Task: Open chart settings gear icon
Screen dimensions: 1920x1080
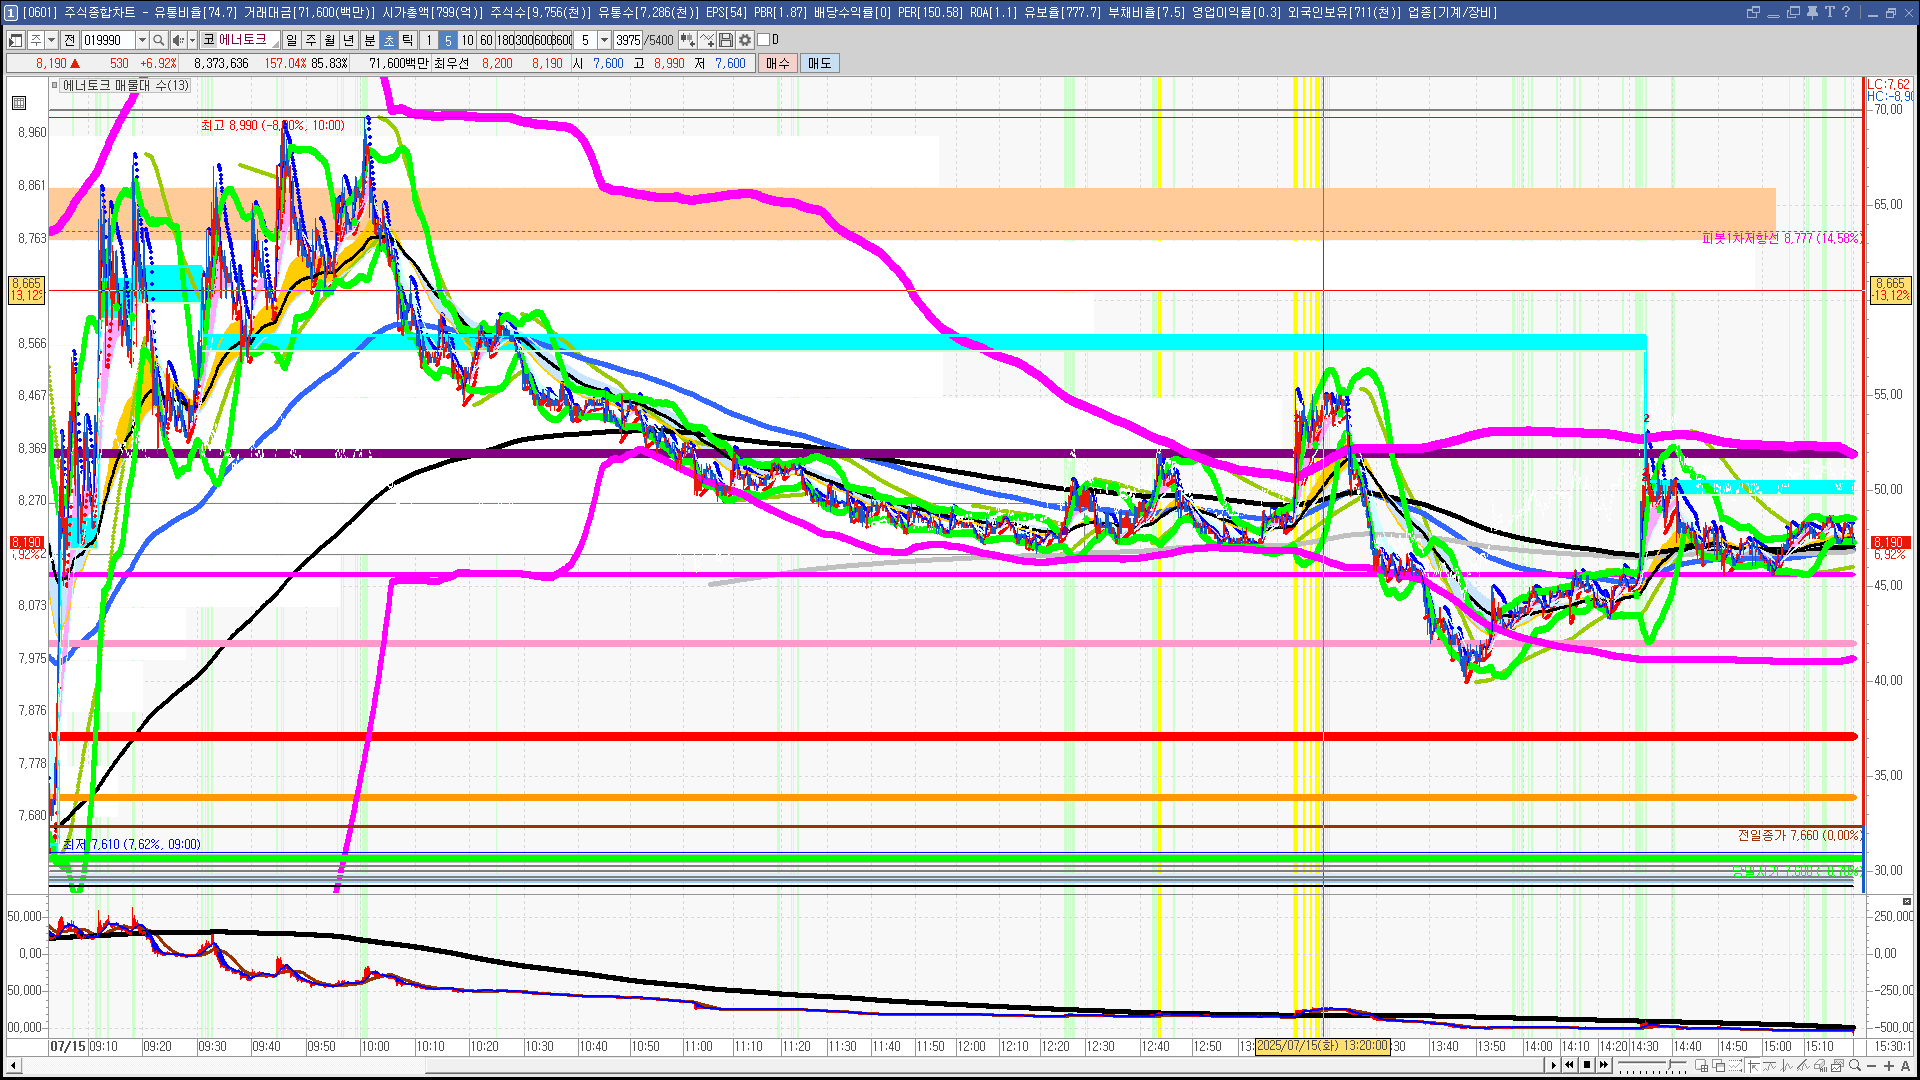Action: coord(745,40)
